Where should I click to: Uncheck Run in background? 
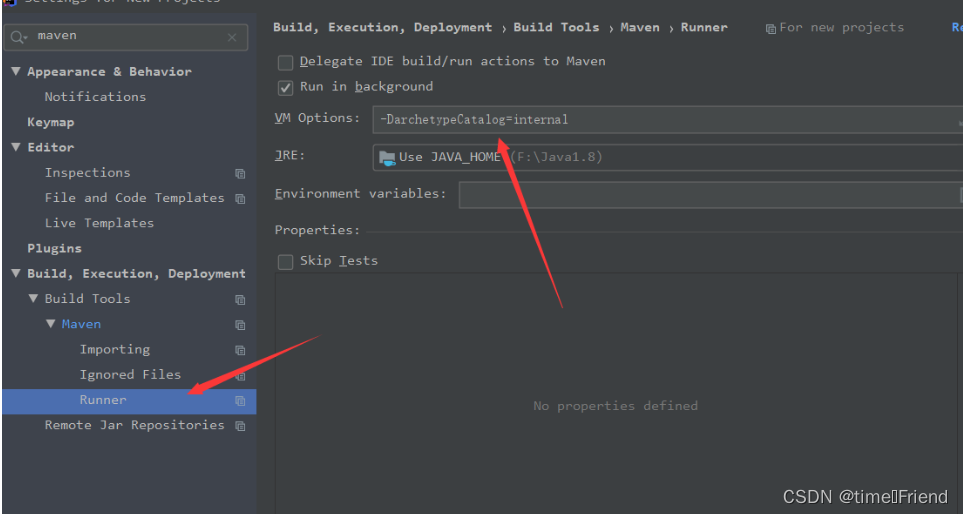[286, 88]
